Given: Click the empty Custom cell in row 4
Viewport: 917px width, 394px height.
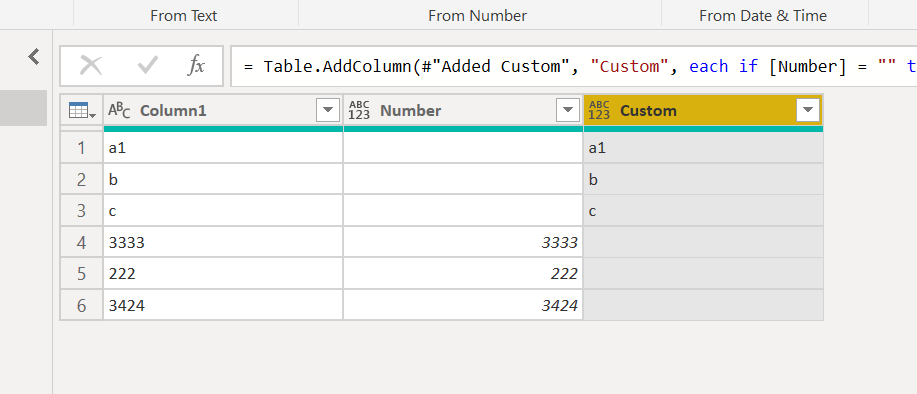Looking at the screenshot, I should coord(704,242).
